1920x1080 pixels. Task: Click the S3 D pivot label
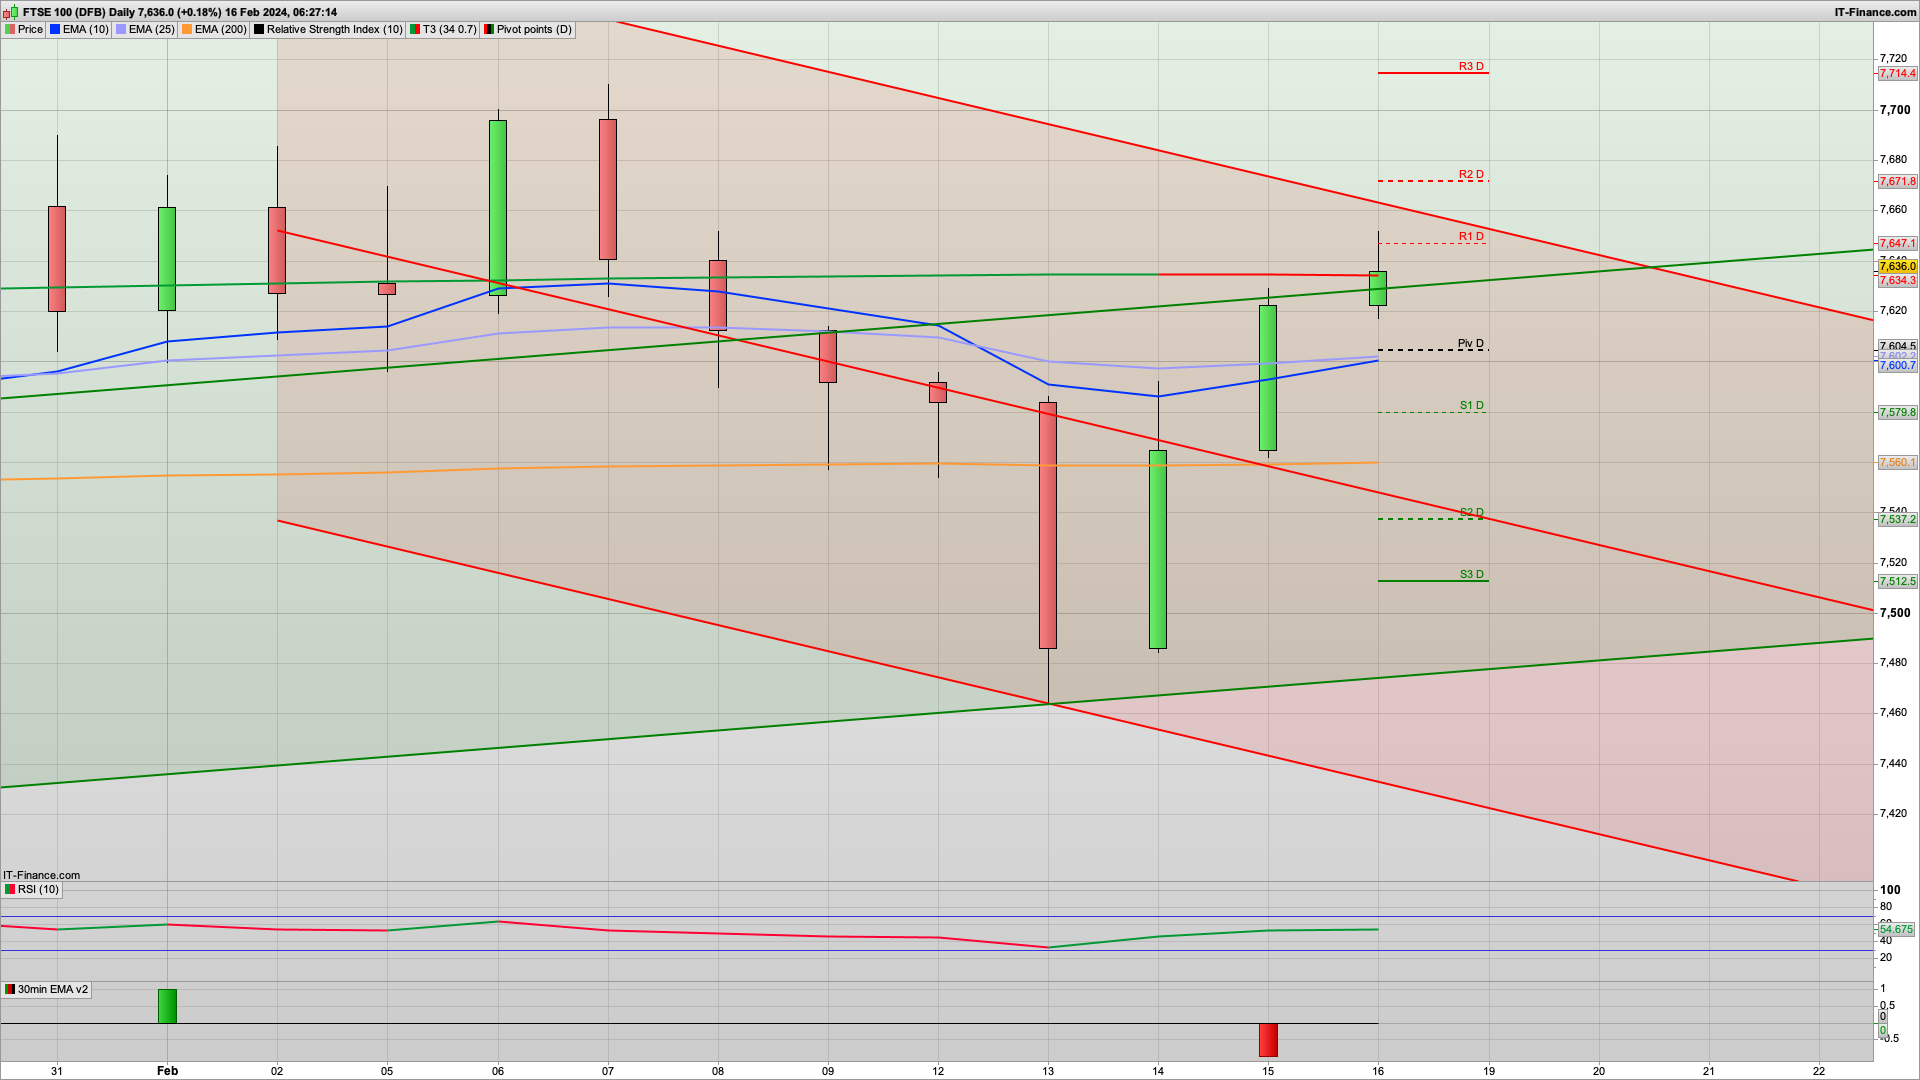coord(1471,574)
